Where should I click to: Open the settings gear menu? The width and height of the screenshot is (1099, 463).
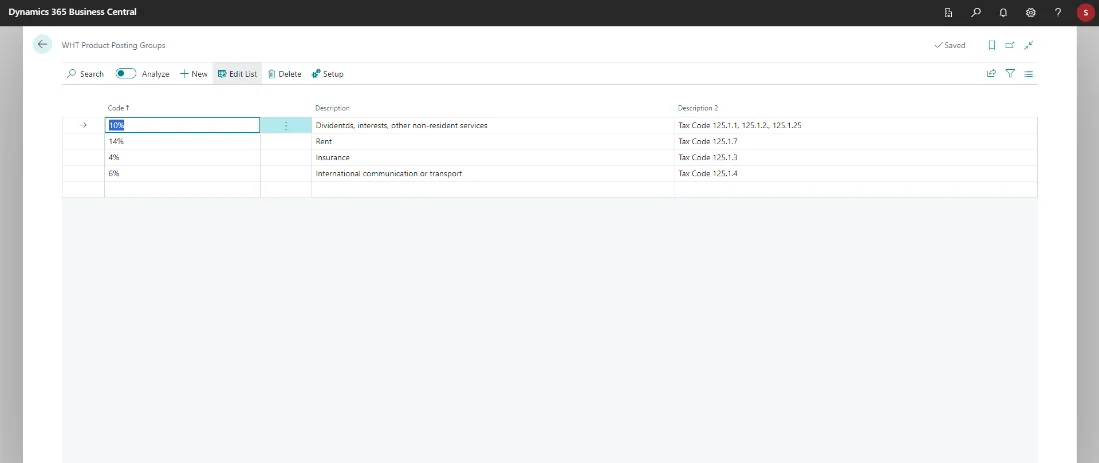(1031, 12)
